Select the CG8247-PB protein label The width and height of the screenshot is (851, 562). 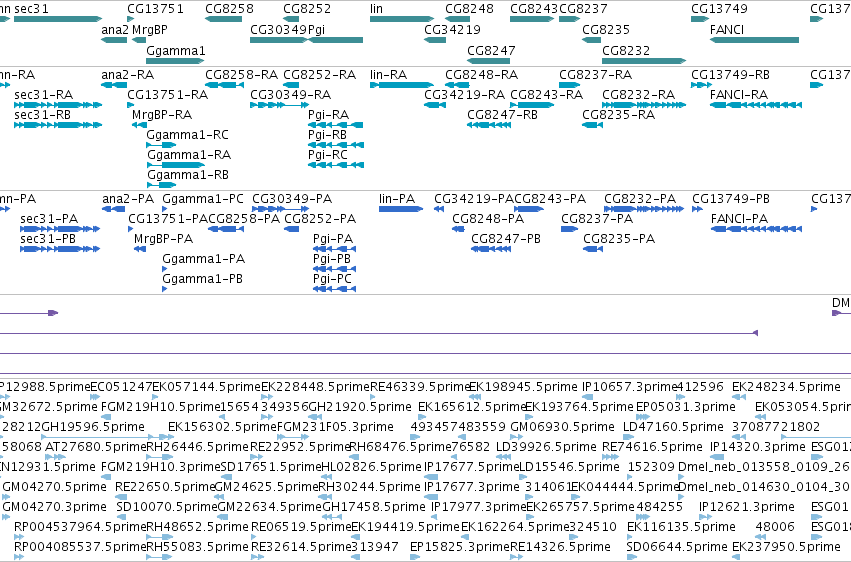[x=506, y=239]
